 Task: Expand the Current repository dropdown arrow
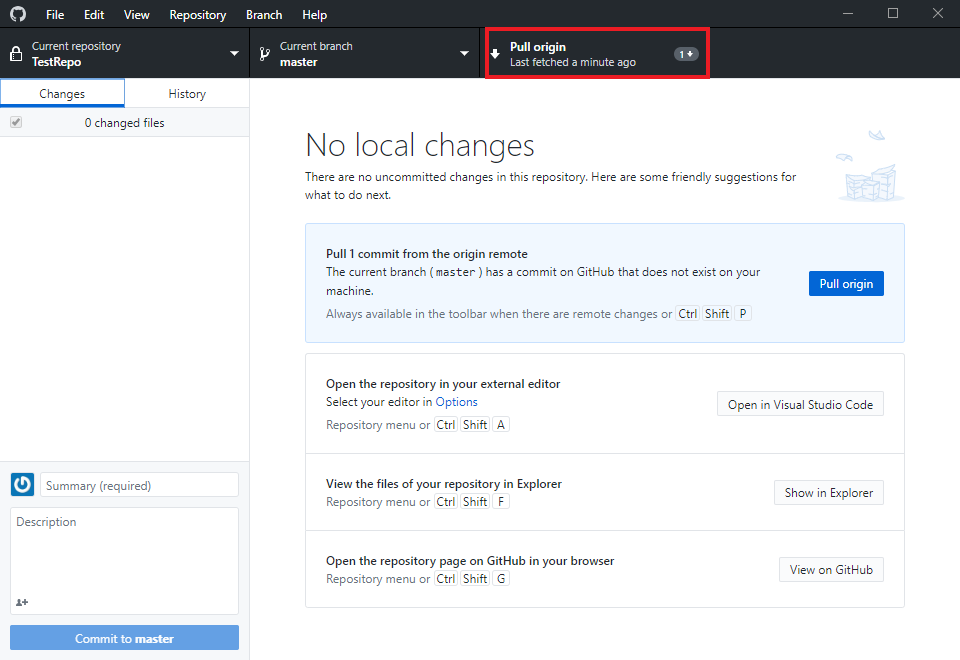[x=234, y=54]
